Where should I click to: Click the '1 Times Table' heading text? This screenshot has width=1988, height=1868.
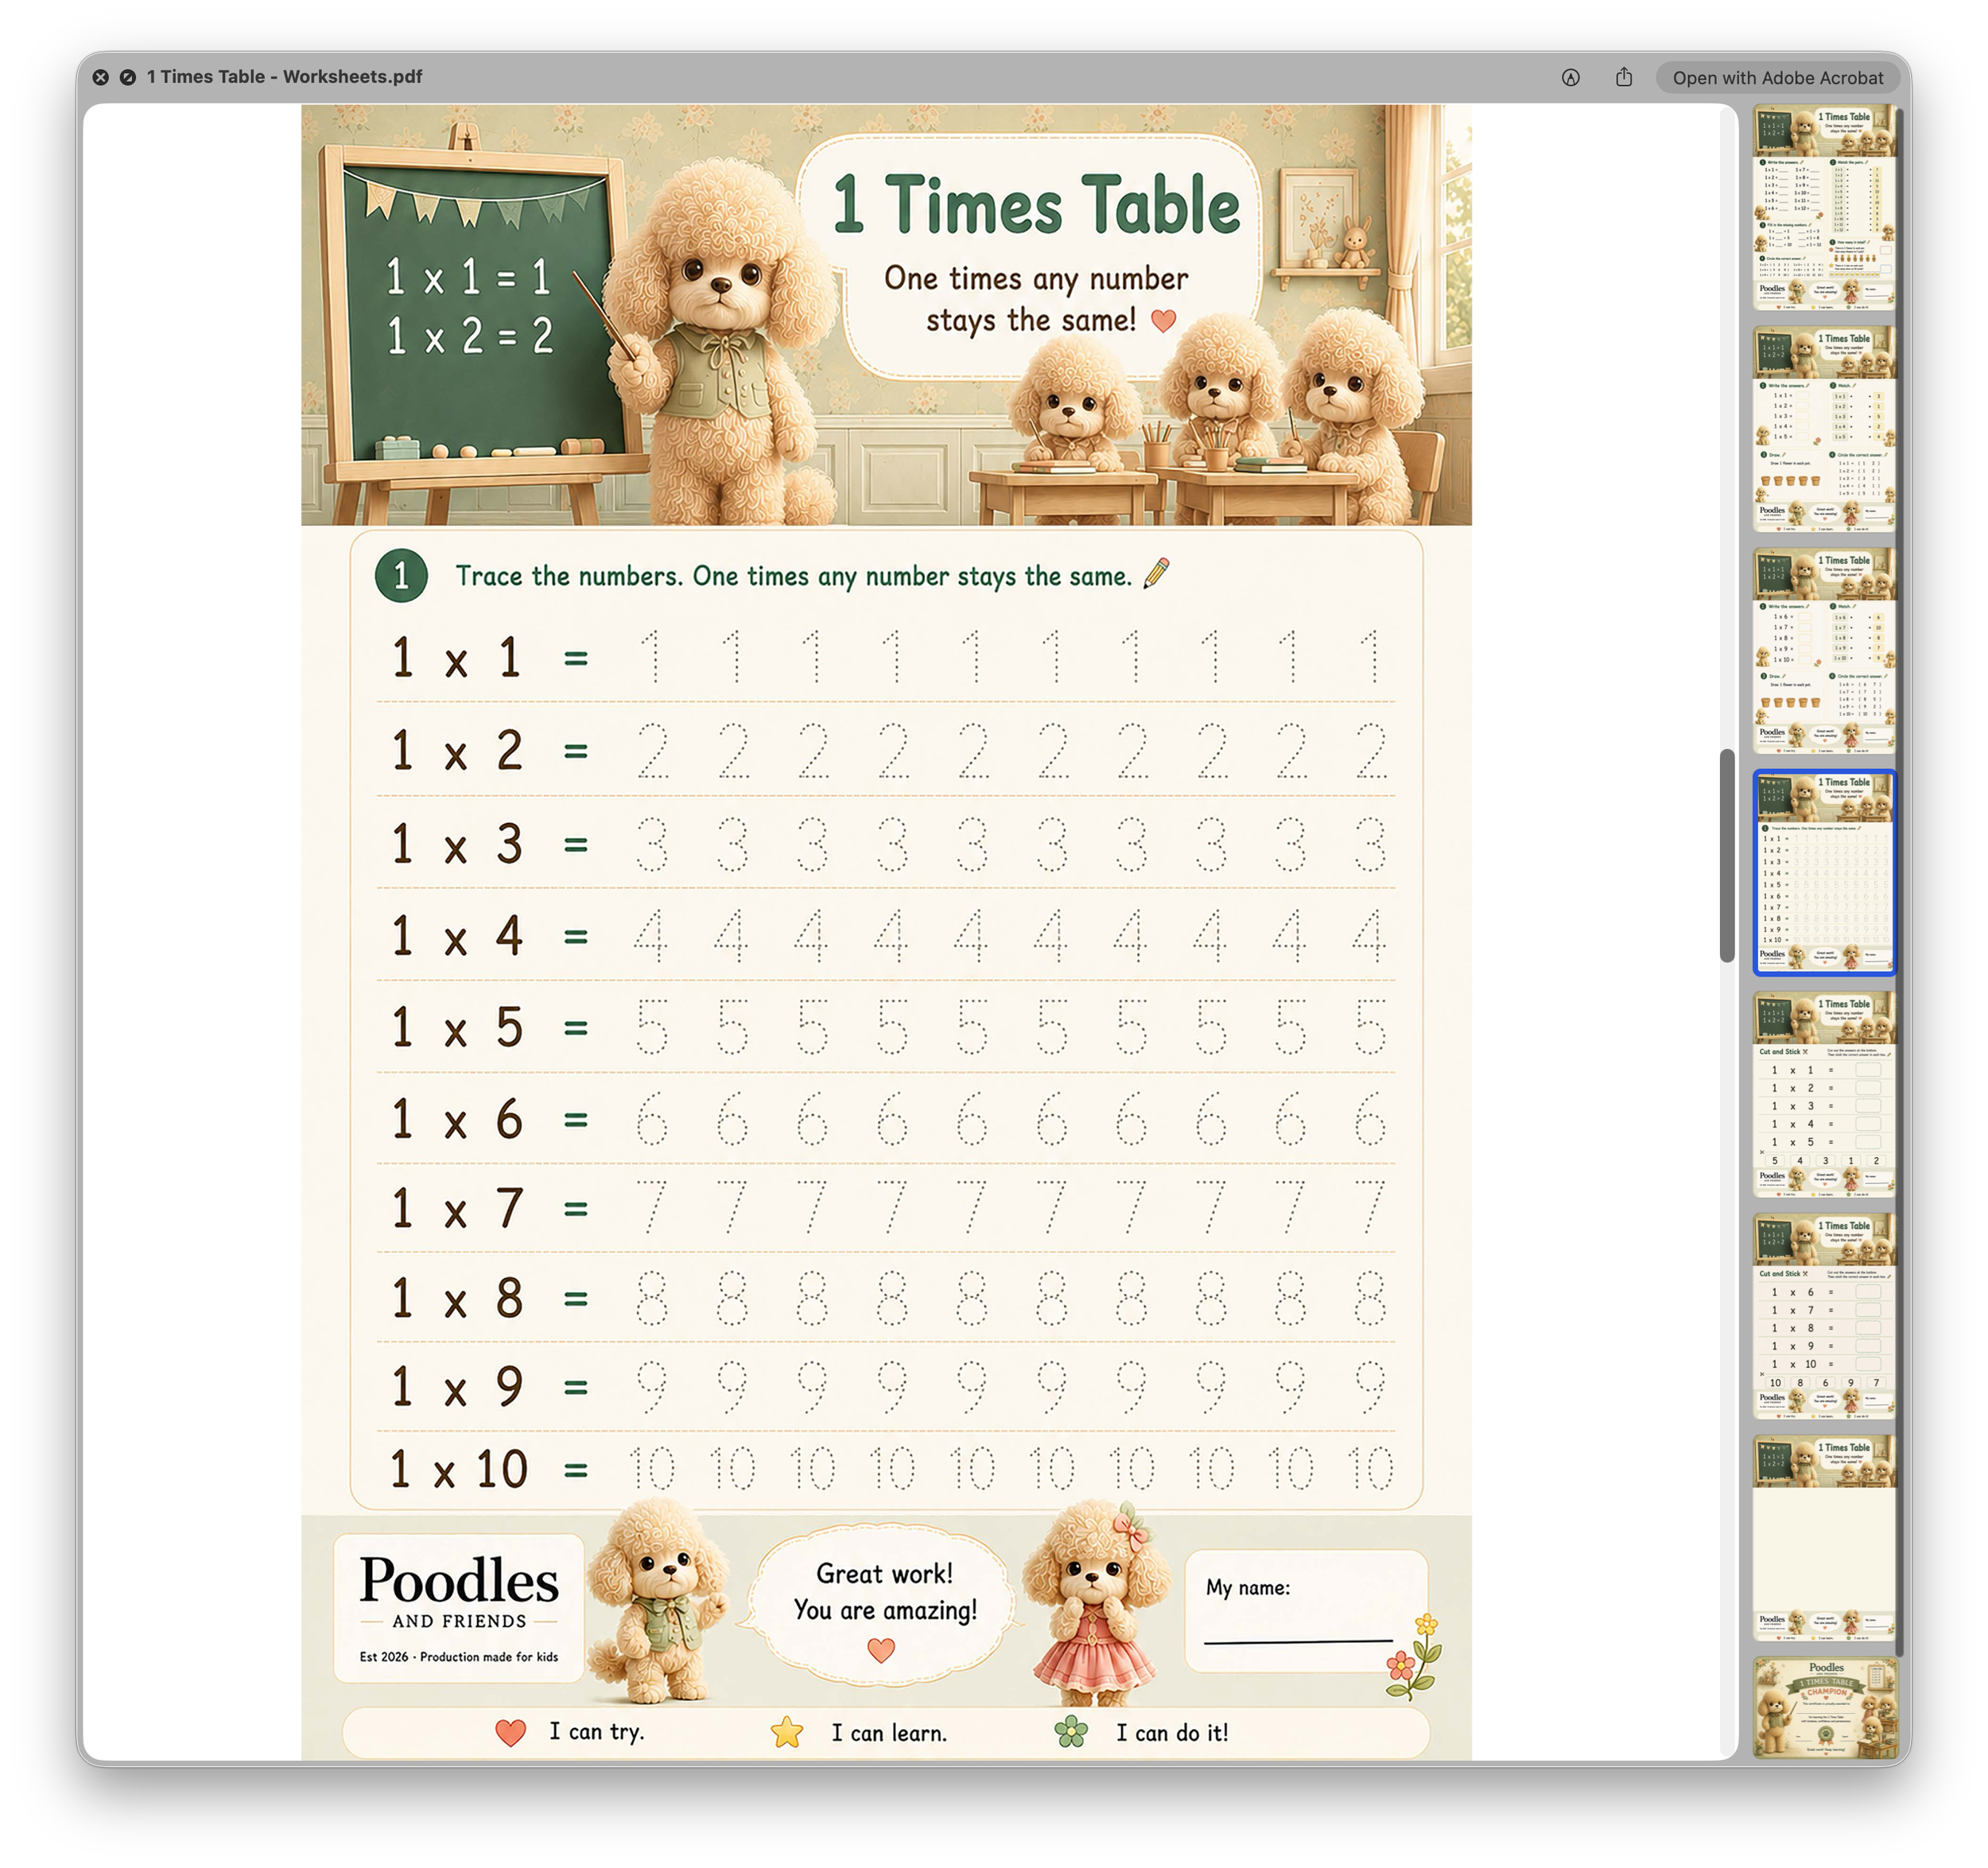(x=1036, y=205)
